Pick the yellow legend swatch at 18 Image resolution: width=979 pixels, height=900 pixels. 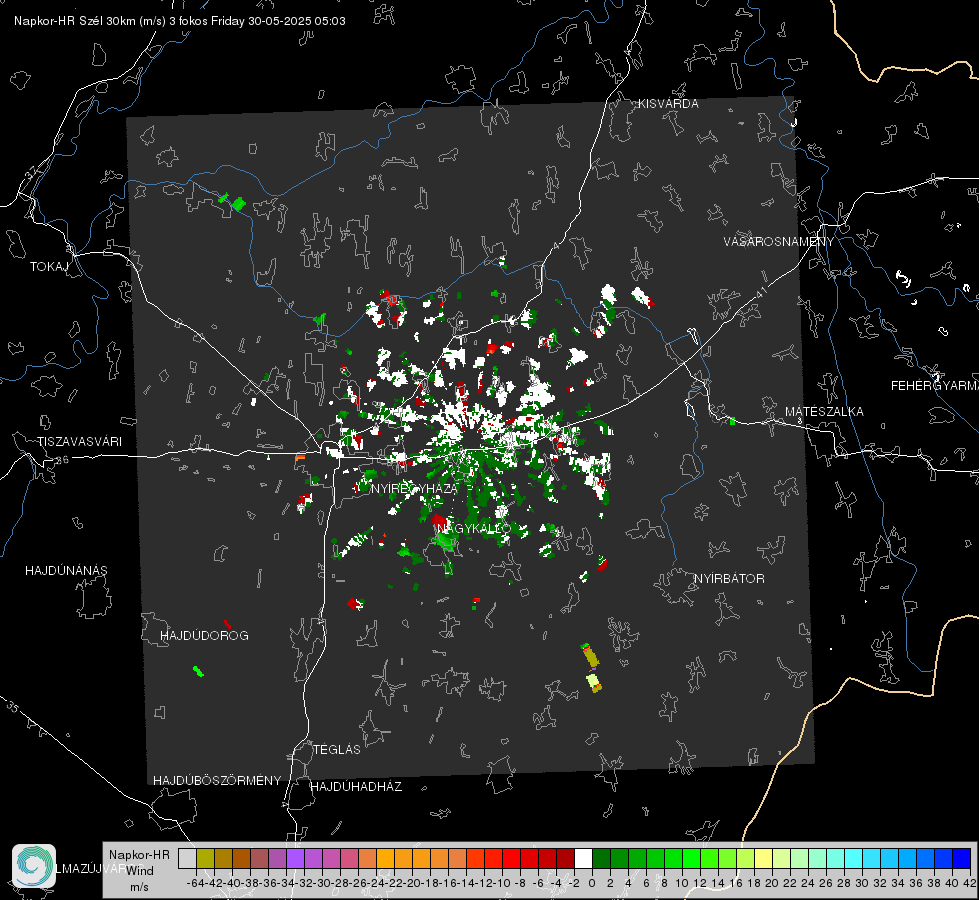point(763,858)
